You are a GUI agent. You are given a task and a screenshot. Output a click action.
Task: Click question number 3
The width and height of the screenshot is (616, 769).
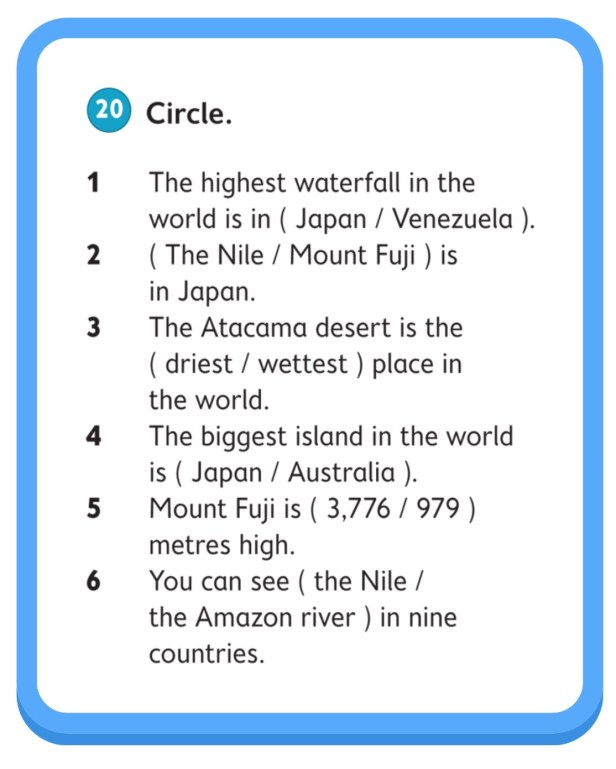[93, 328]
